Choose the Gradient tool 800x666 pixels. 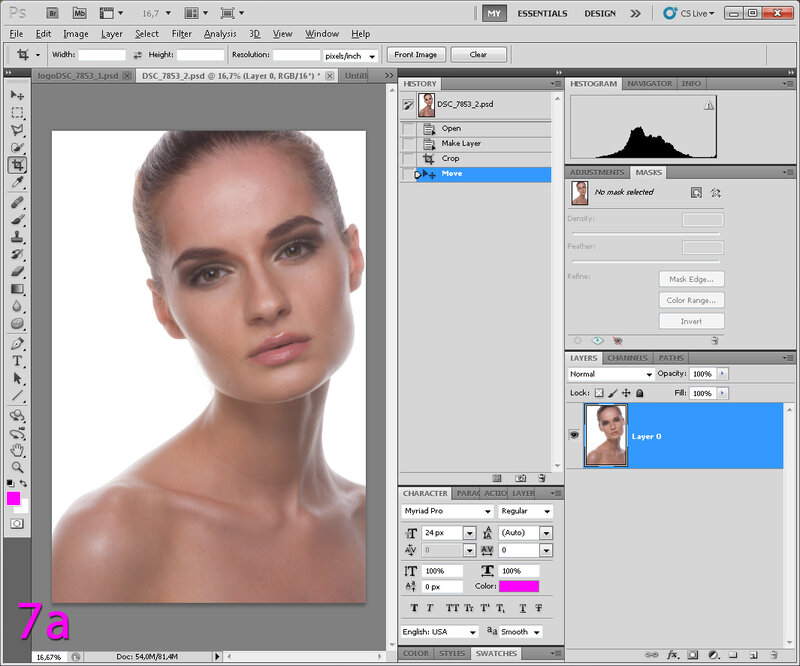pyautogui.click(x=17, y=289)
